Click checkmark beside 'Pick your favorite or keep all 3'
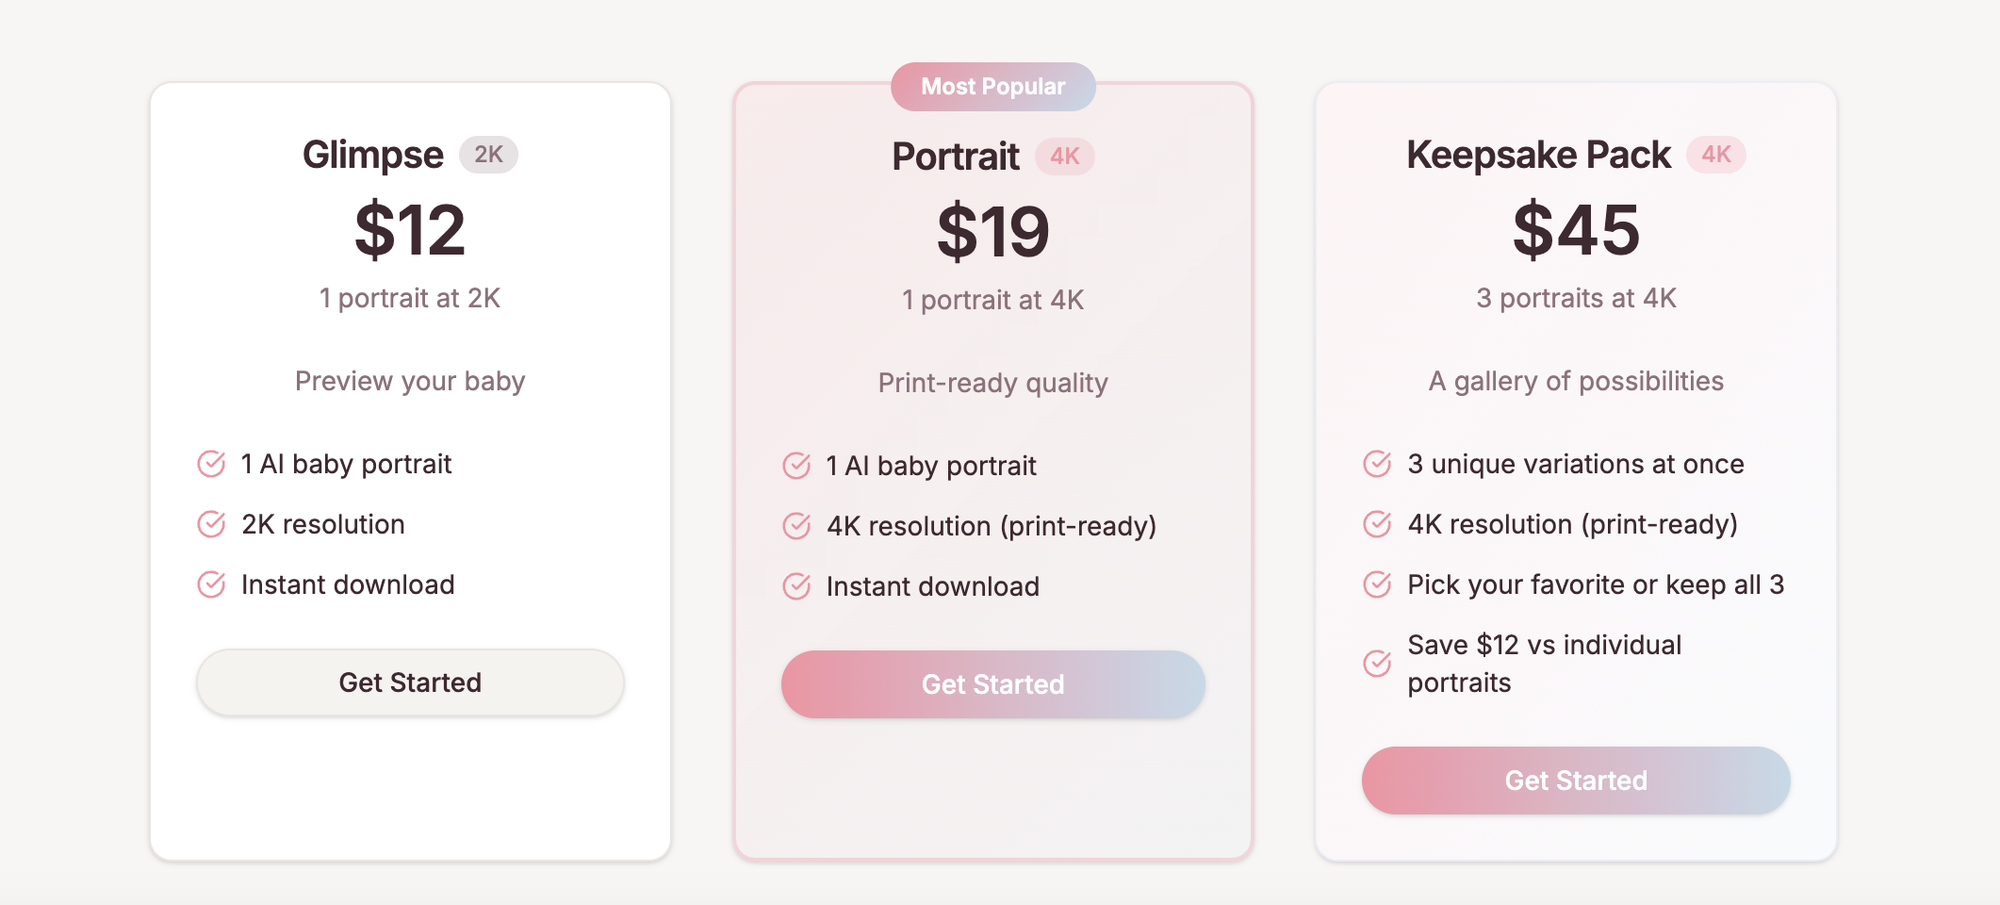The width and height of the screenshot is (2000, 905). pos(1377,584)
